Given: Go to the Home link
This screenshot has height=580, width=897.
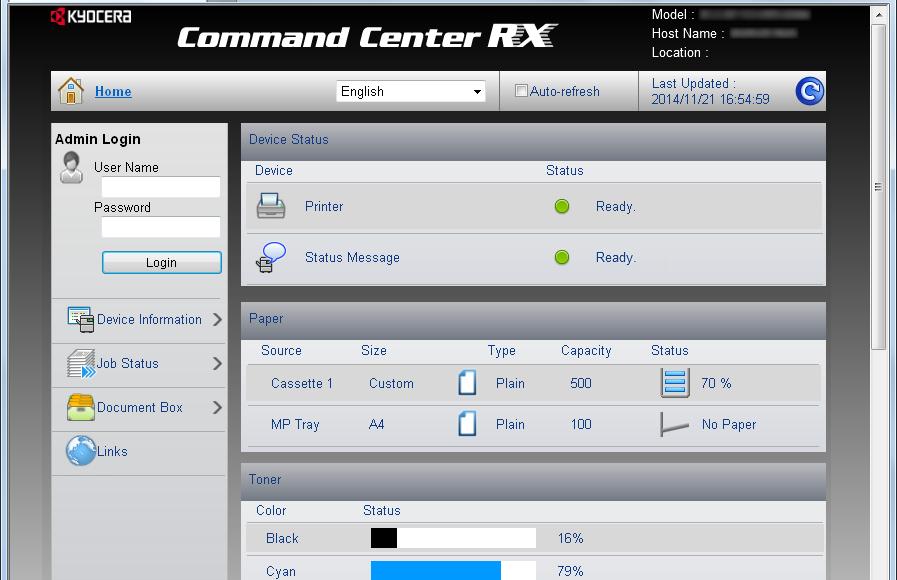Looking at the screenshot, I should pyautogui.click(x=113, y=92).
